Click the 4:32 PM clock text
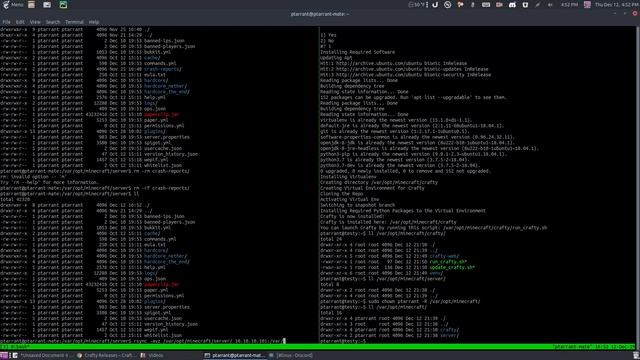This screenshot has height=360, width=640. point(569,5)
